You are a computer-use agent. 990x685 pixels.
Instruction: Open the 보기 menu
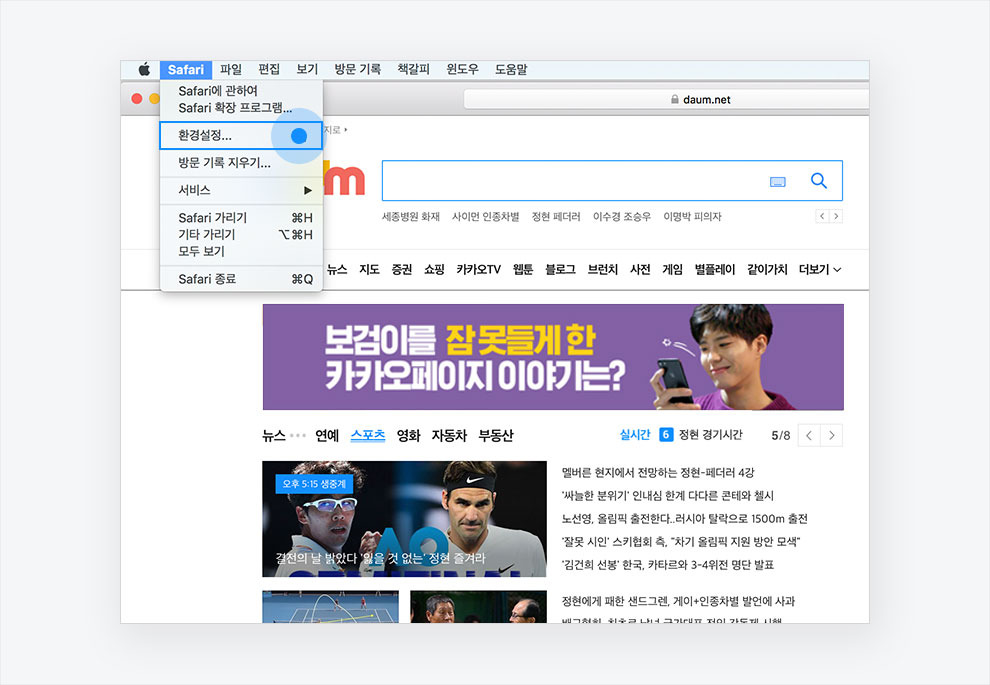[x=307, y=69]
